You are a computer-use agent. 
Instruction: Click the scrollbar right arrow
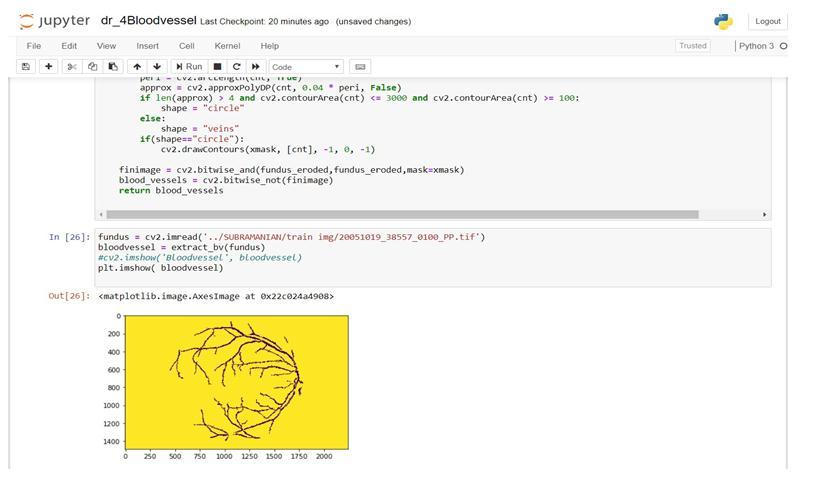(x=764, y=215)
